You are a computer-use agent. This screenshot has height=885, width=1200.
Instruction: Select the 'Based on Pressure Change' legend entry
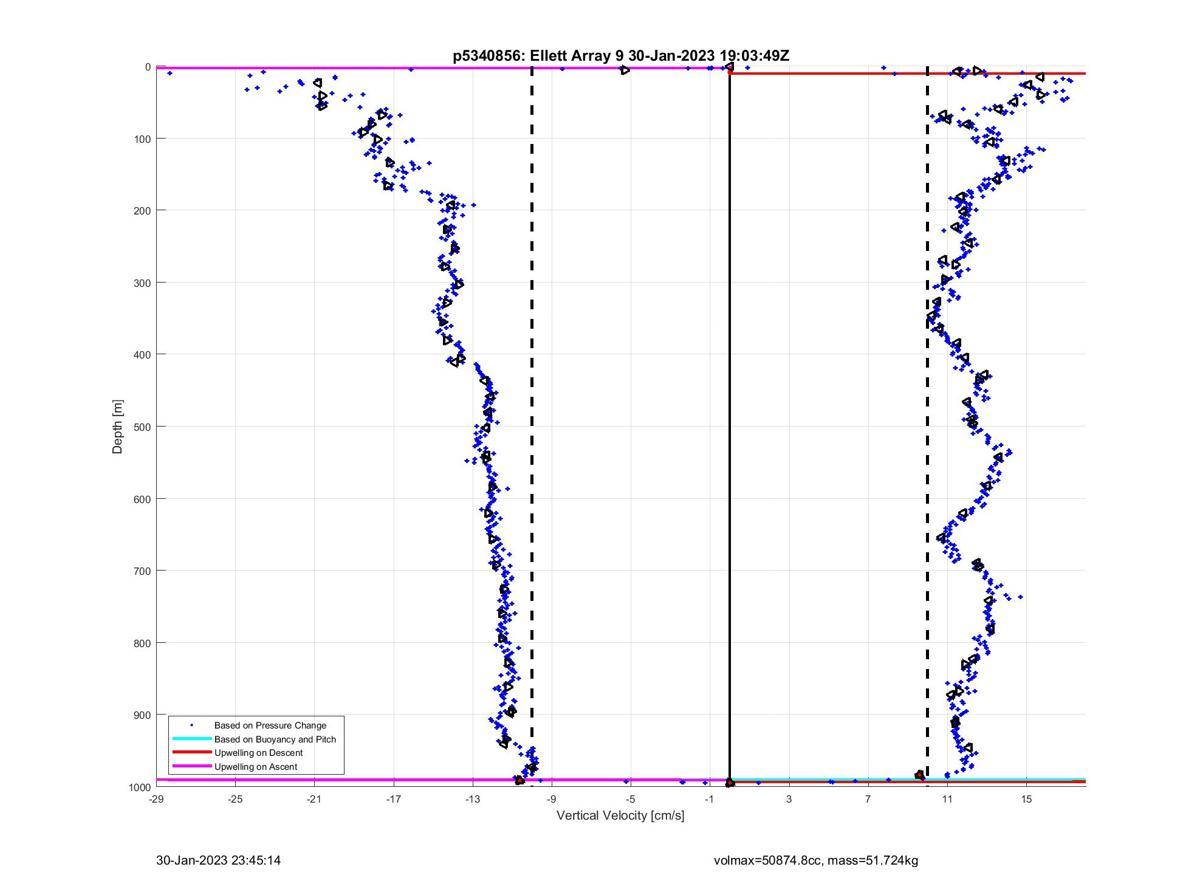[270, 725]
